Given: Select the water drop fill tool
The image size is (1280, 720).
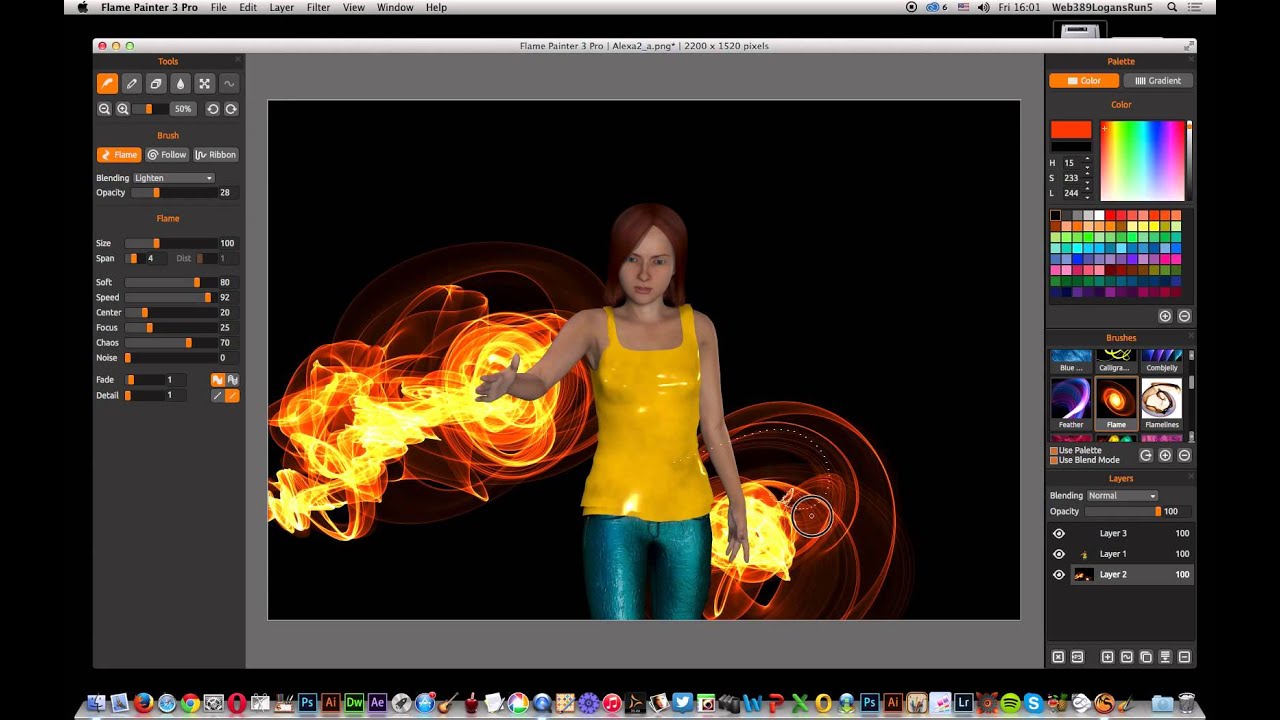Looking at the screenshot, I should [180, 84].
